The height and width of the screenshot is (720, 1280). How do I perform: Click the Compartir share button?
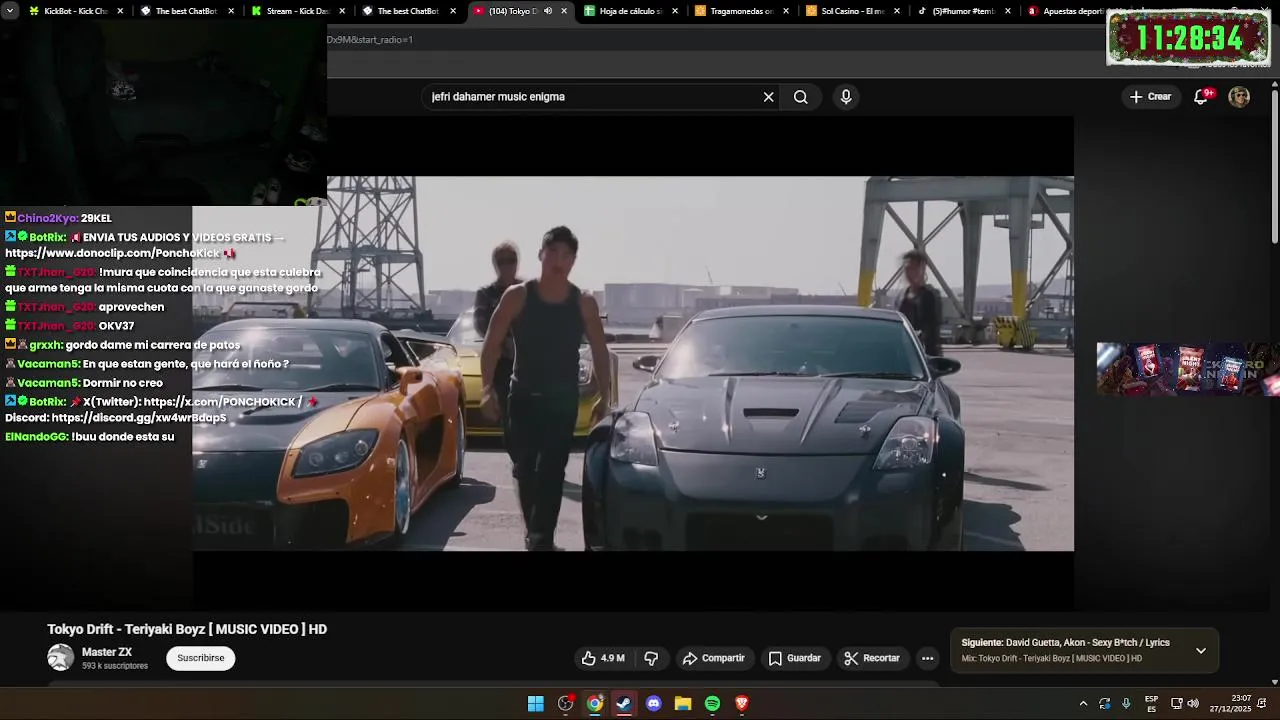click(x=714, y=658)
